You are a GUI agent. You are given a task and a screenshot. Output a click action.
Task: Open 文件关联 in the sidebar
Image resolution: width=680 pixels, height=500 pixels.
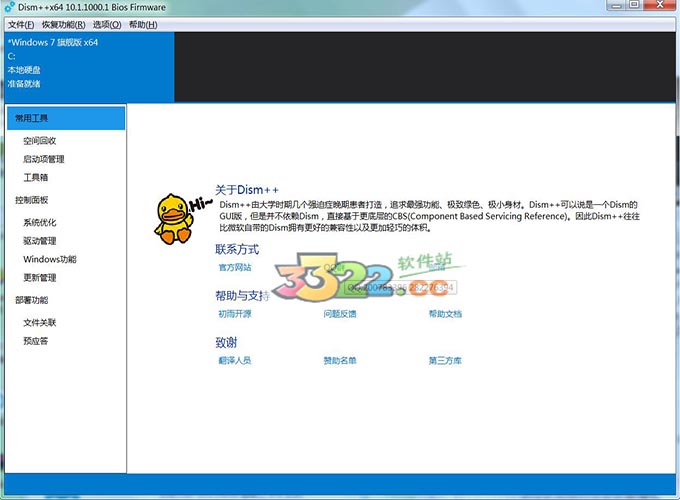pos(39,323)
